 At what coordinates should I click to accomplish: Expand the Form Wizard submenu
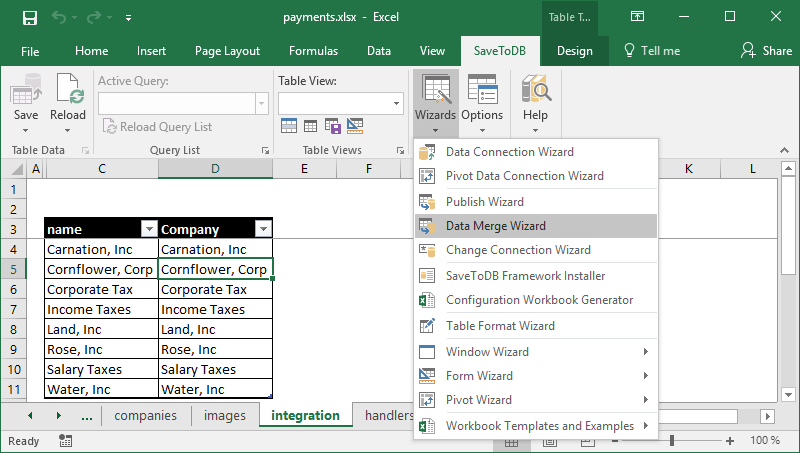[x=536, y=376]
